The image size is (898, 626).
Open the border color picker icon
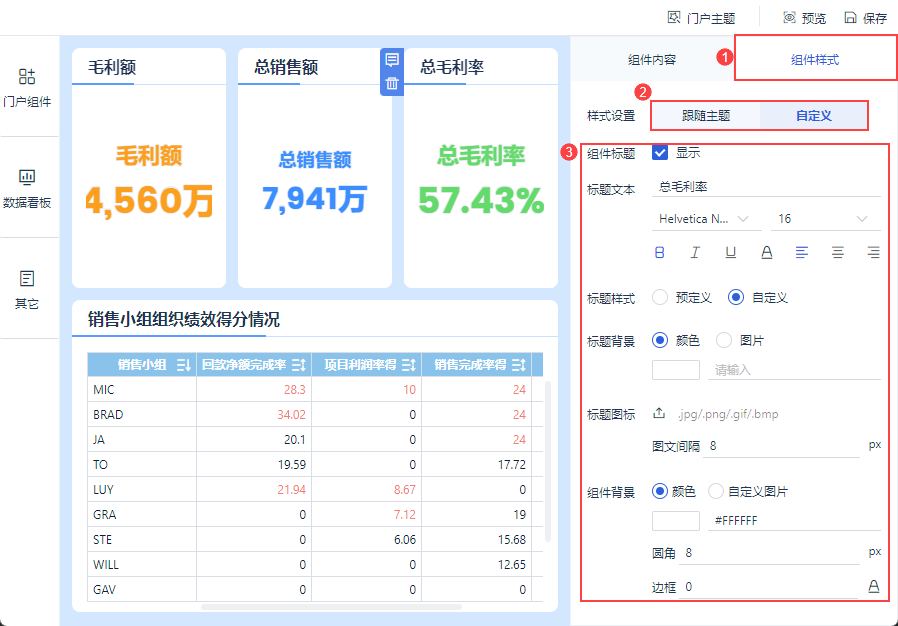873,586
